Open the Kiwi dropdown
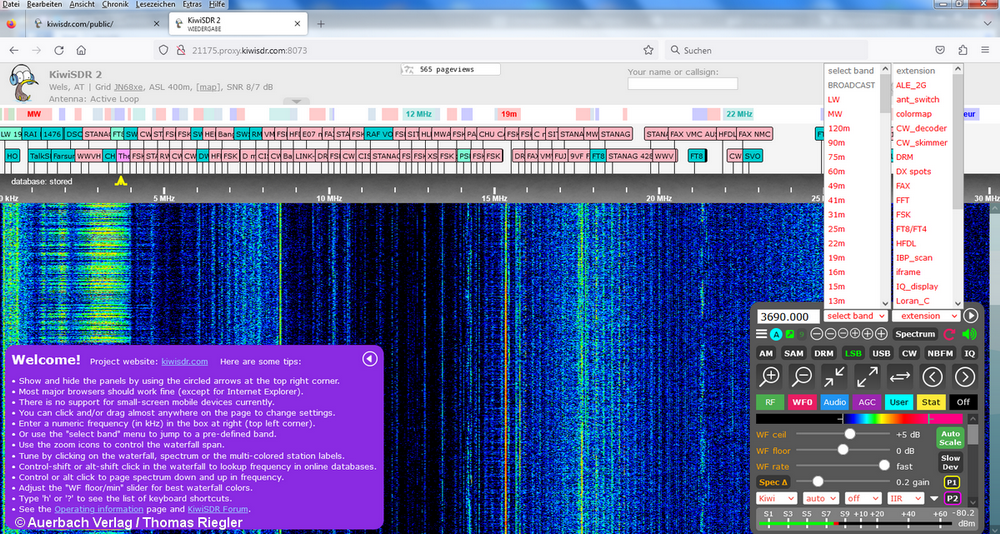Image resolution: width=1000 pixels, height=534 pixels. (776, 498)
